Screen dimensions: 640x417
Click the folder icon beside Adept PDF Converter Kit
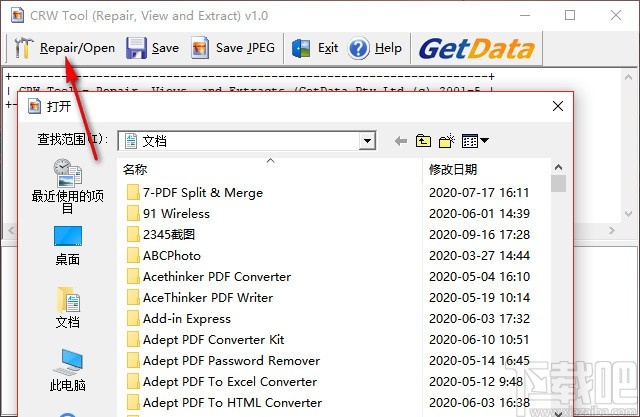(x=133, y=339)
